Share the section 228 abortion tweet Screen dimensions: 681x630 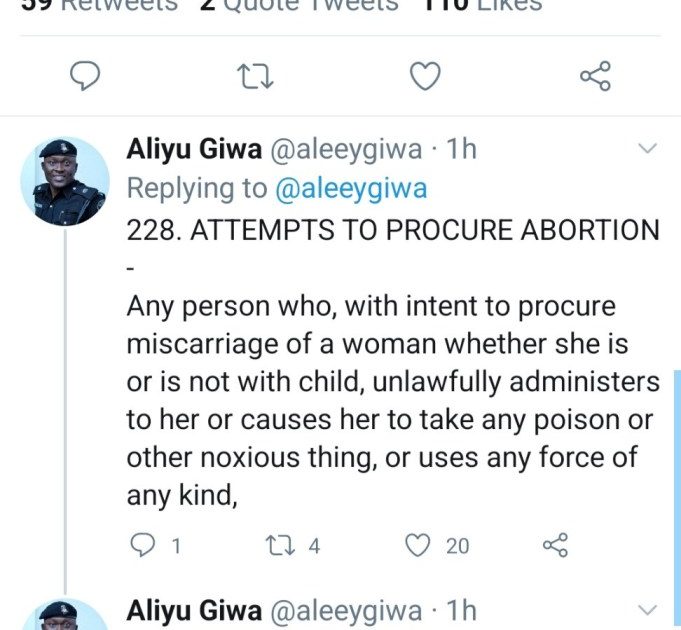(554, 545)
